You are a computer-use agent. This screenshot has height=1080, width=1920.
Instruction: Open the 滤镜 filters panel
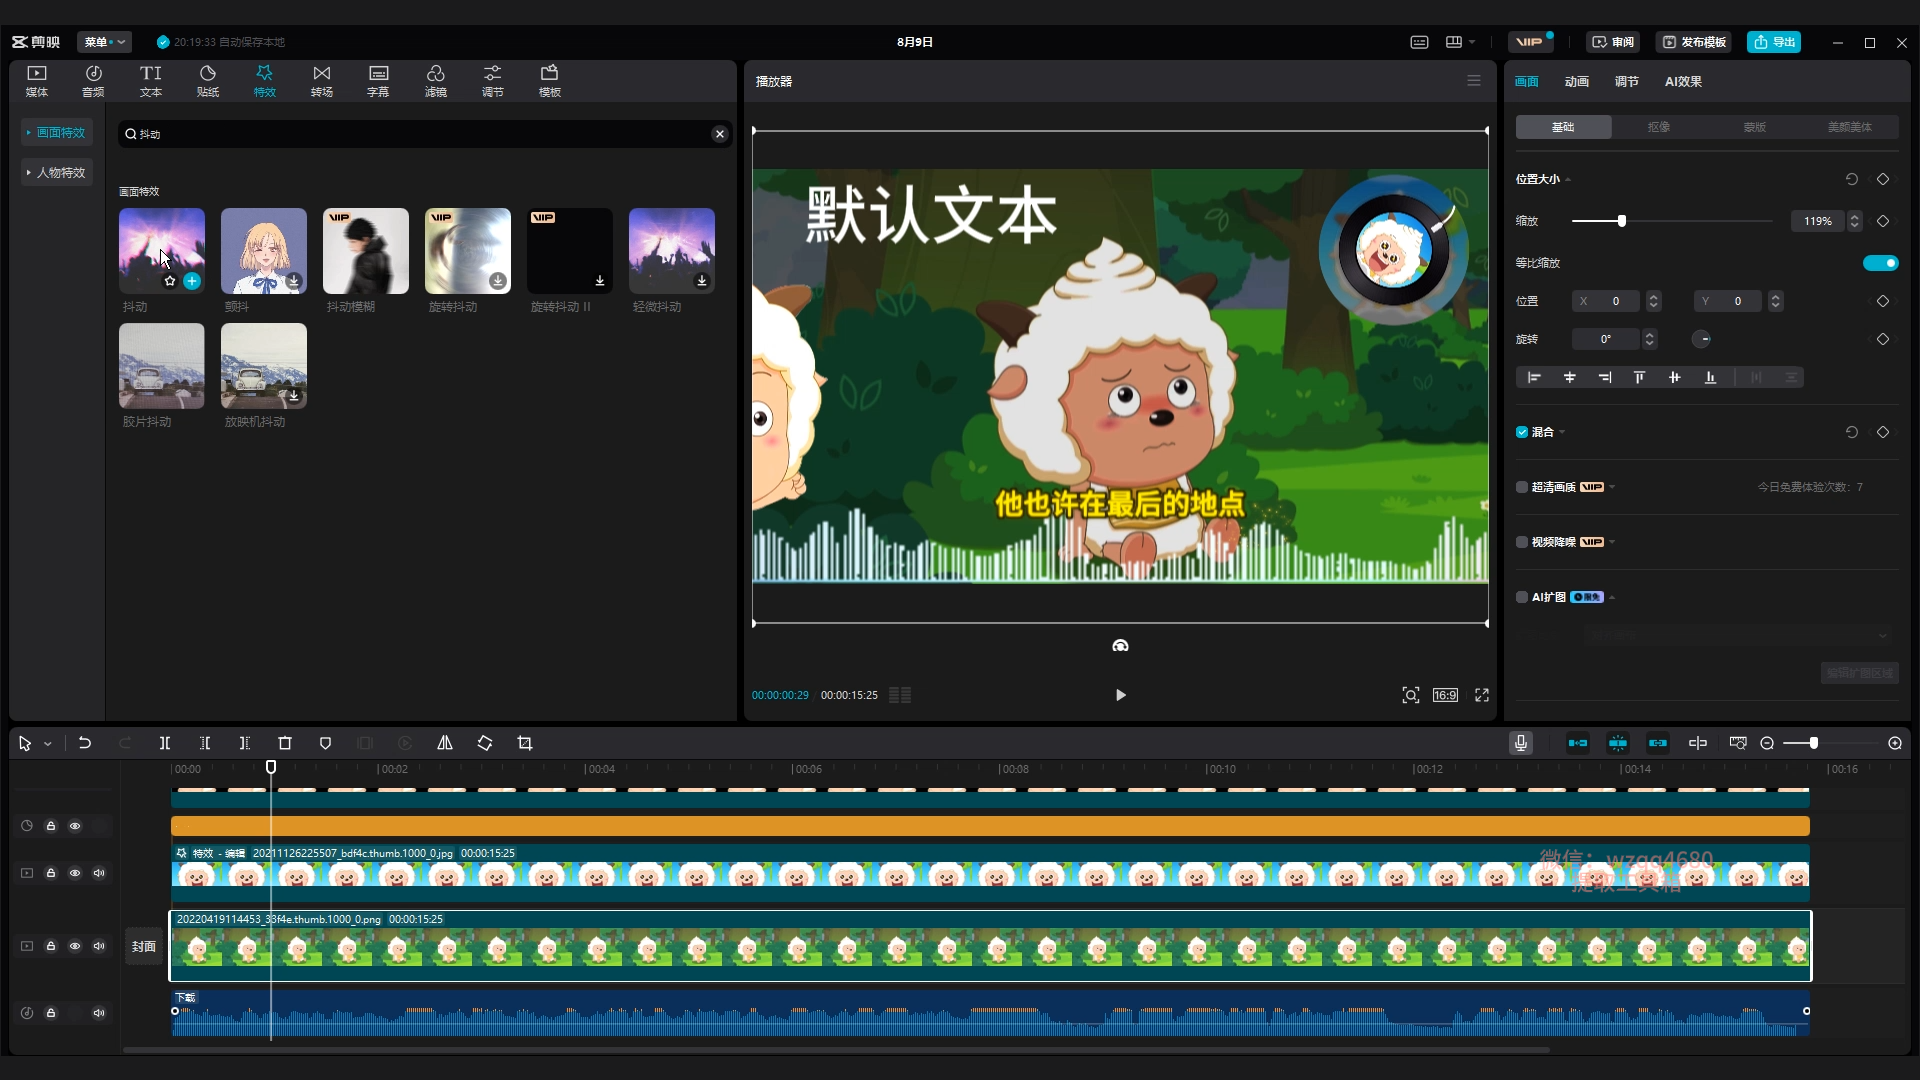(x=435, y=80)
